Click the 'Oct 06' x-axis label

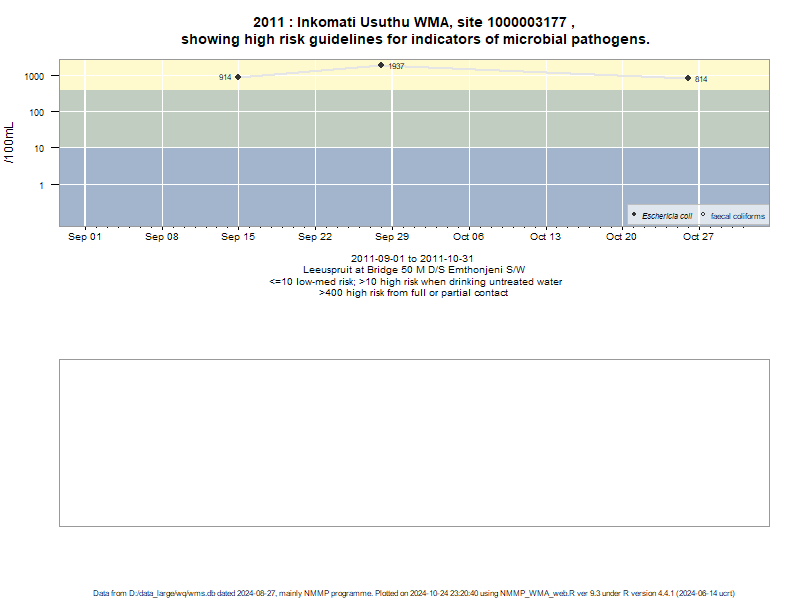coord(468,237)
